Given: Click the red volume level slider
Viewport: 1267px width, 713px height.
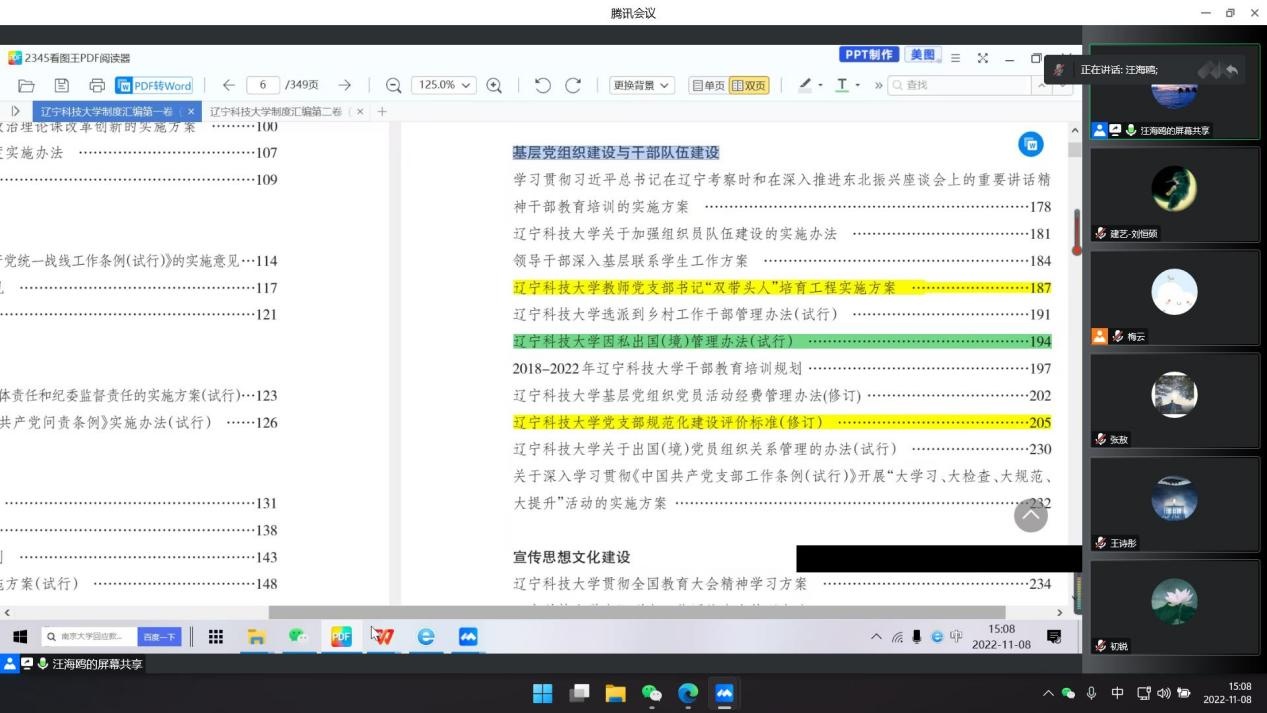Looking at the screenshot, I should coord(1077,232).
